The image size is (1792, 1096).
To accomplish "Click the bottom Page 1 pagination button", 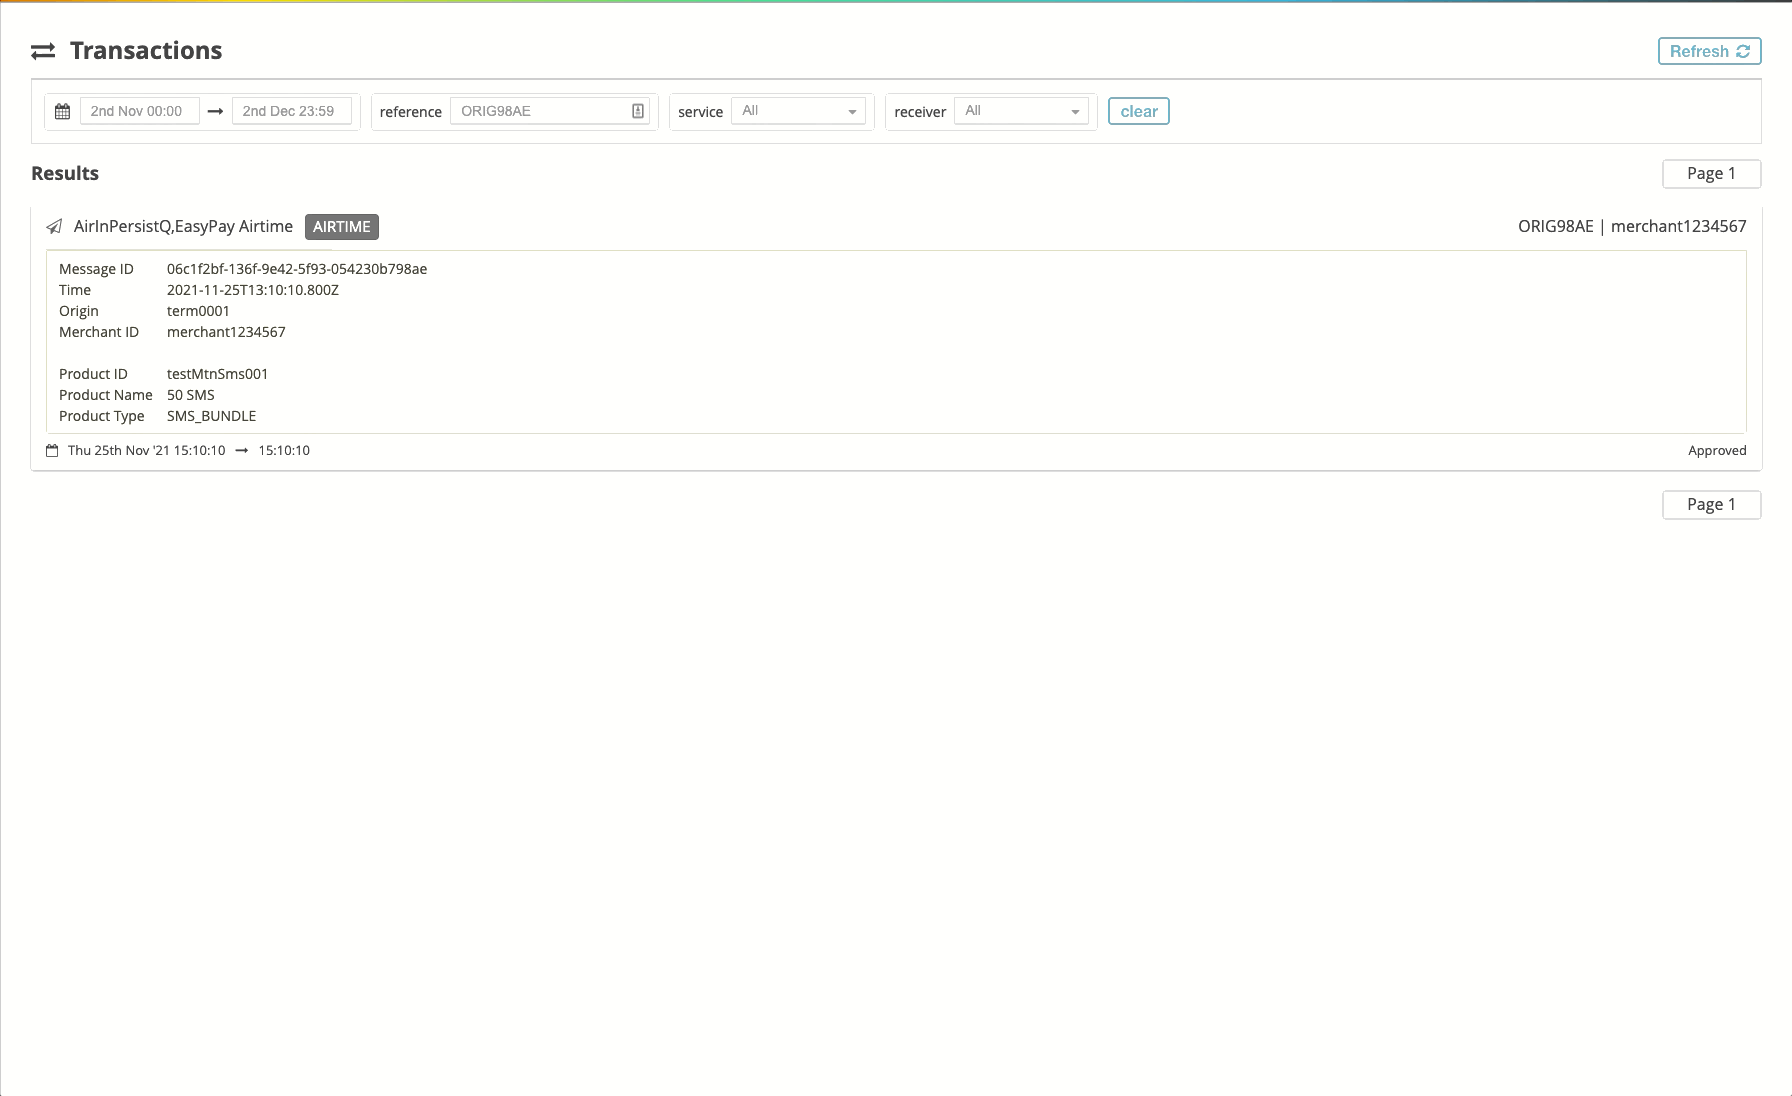I will click(1711, 504).
